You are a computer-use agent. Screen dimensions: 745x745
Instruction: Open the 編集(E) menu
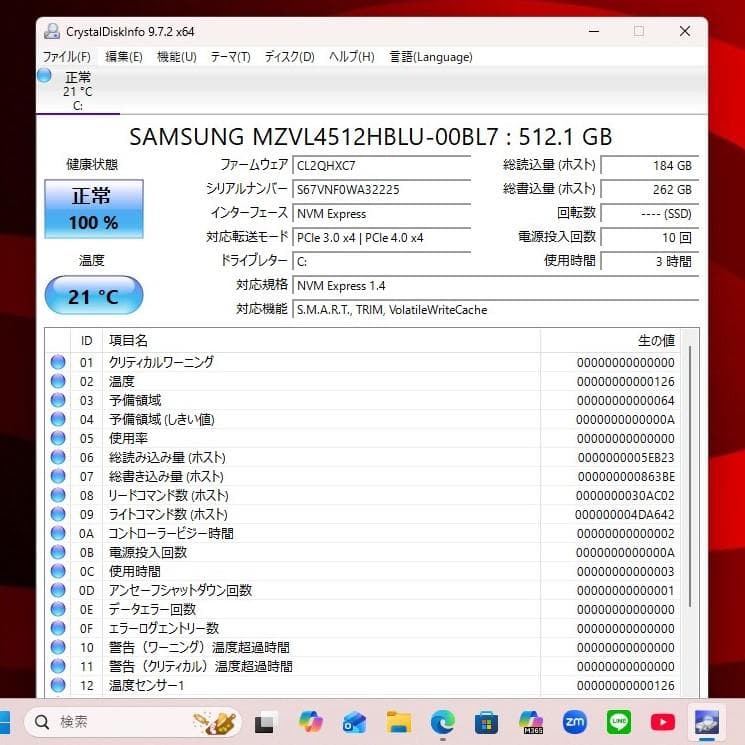[x=124, y=57]
